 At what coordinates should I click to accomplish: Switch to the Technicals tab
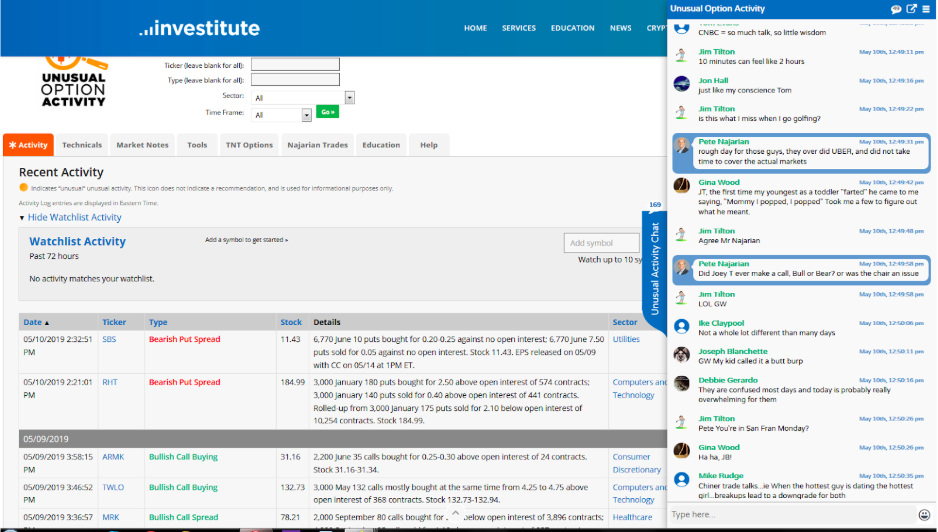tap(82, 145)
